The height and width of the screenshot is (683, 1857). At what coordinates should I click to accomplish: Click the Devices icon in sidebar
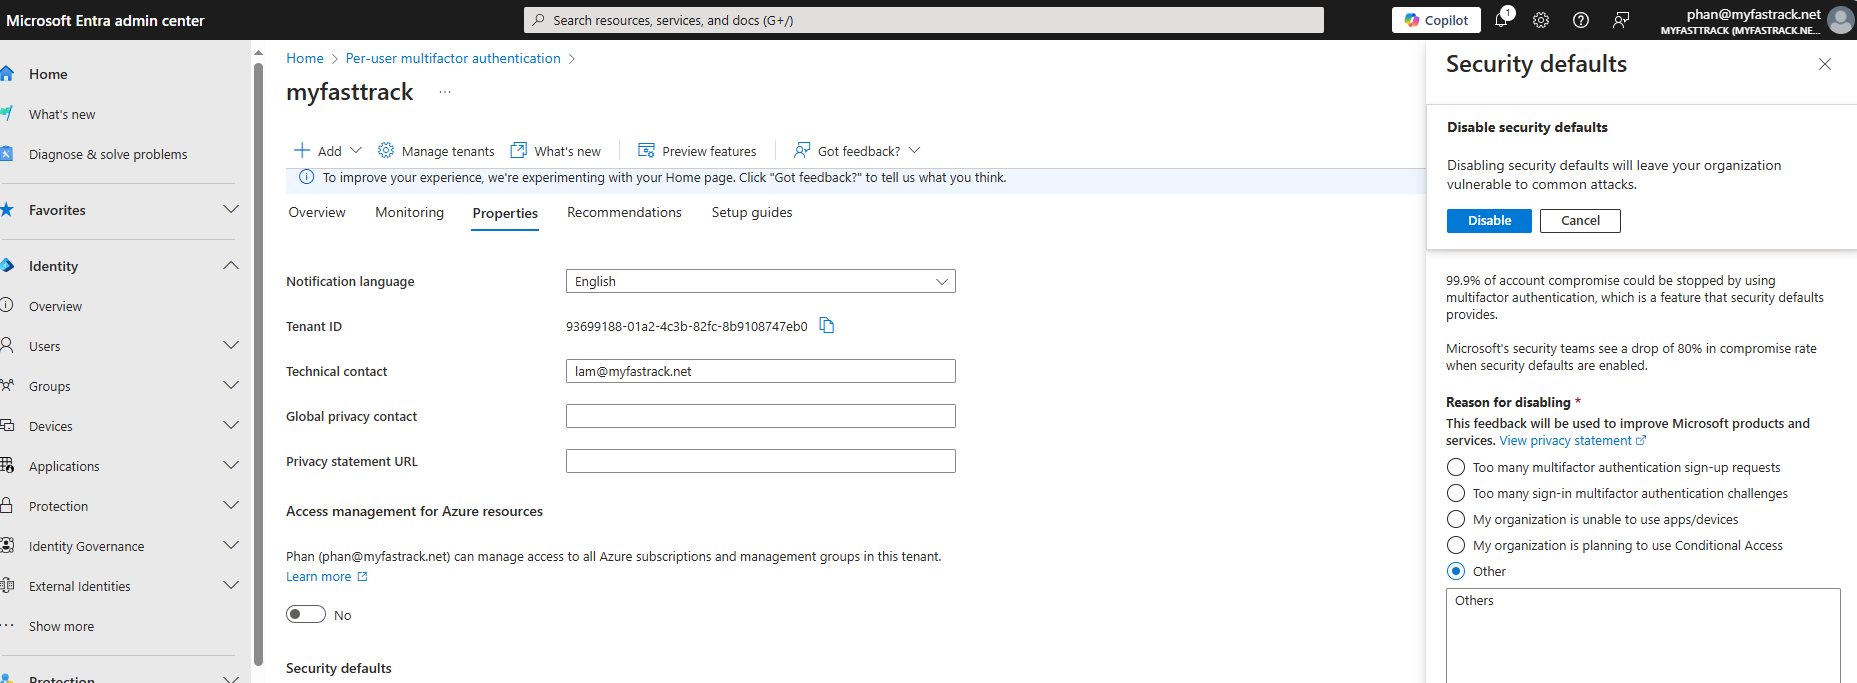[7, 425]
